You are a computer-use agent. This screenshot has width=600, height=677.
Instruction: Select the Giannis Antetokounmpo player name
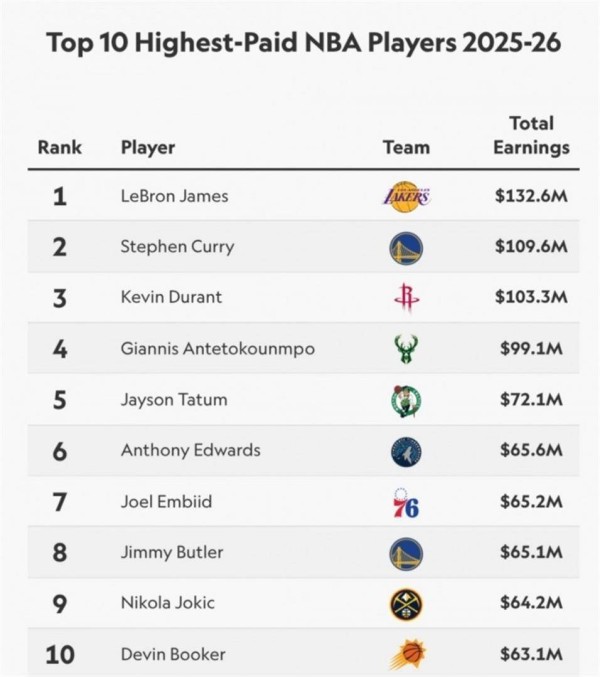click(217, 349)
